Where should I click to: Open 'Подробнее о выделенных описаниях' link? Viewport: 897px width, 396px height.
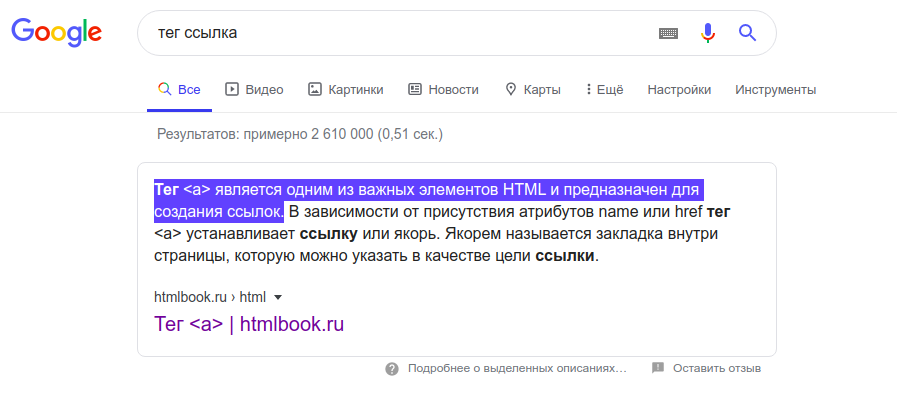[x=517, y=369]
